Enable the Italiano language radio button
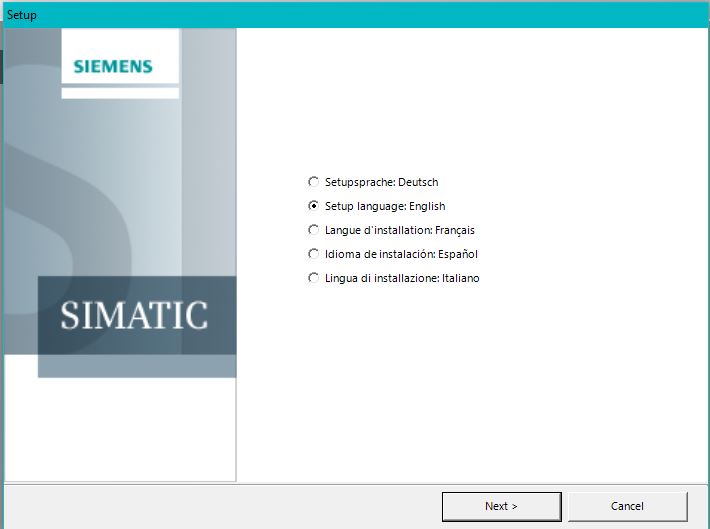 [314, 278]
